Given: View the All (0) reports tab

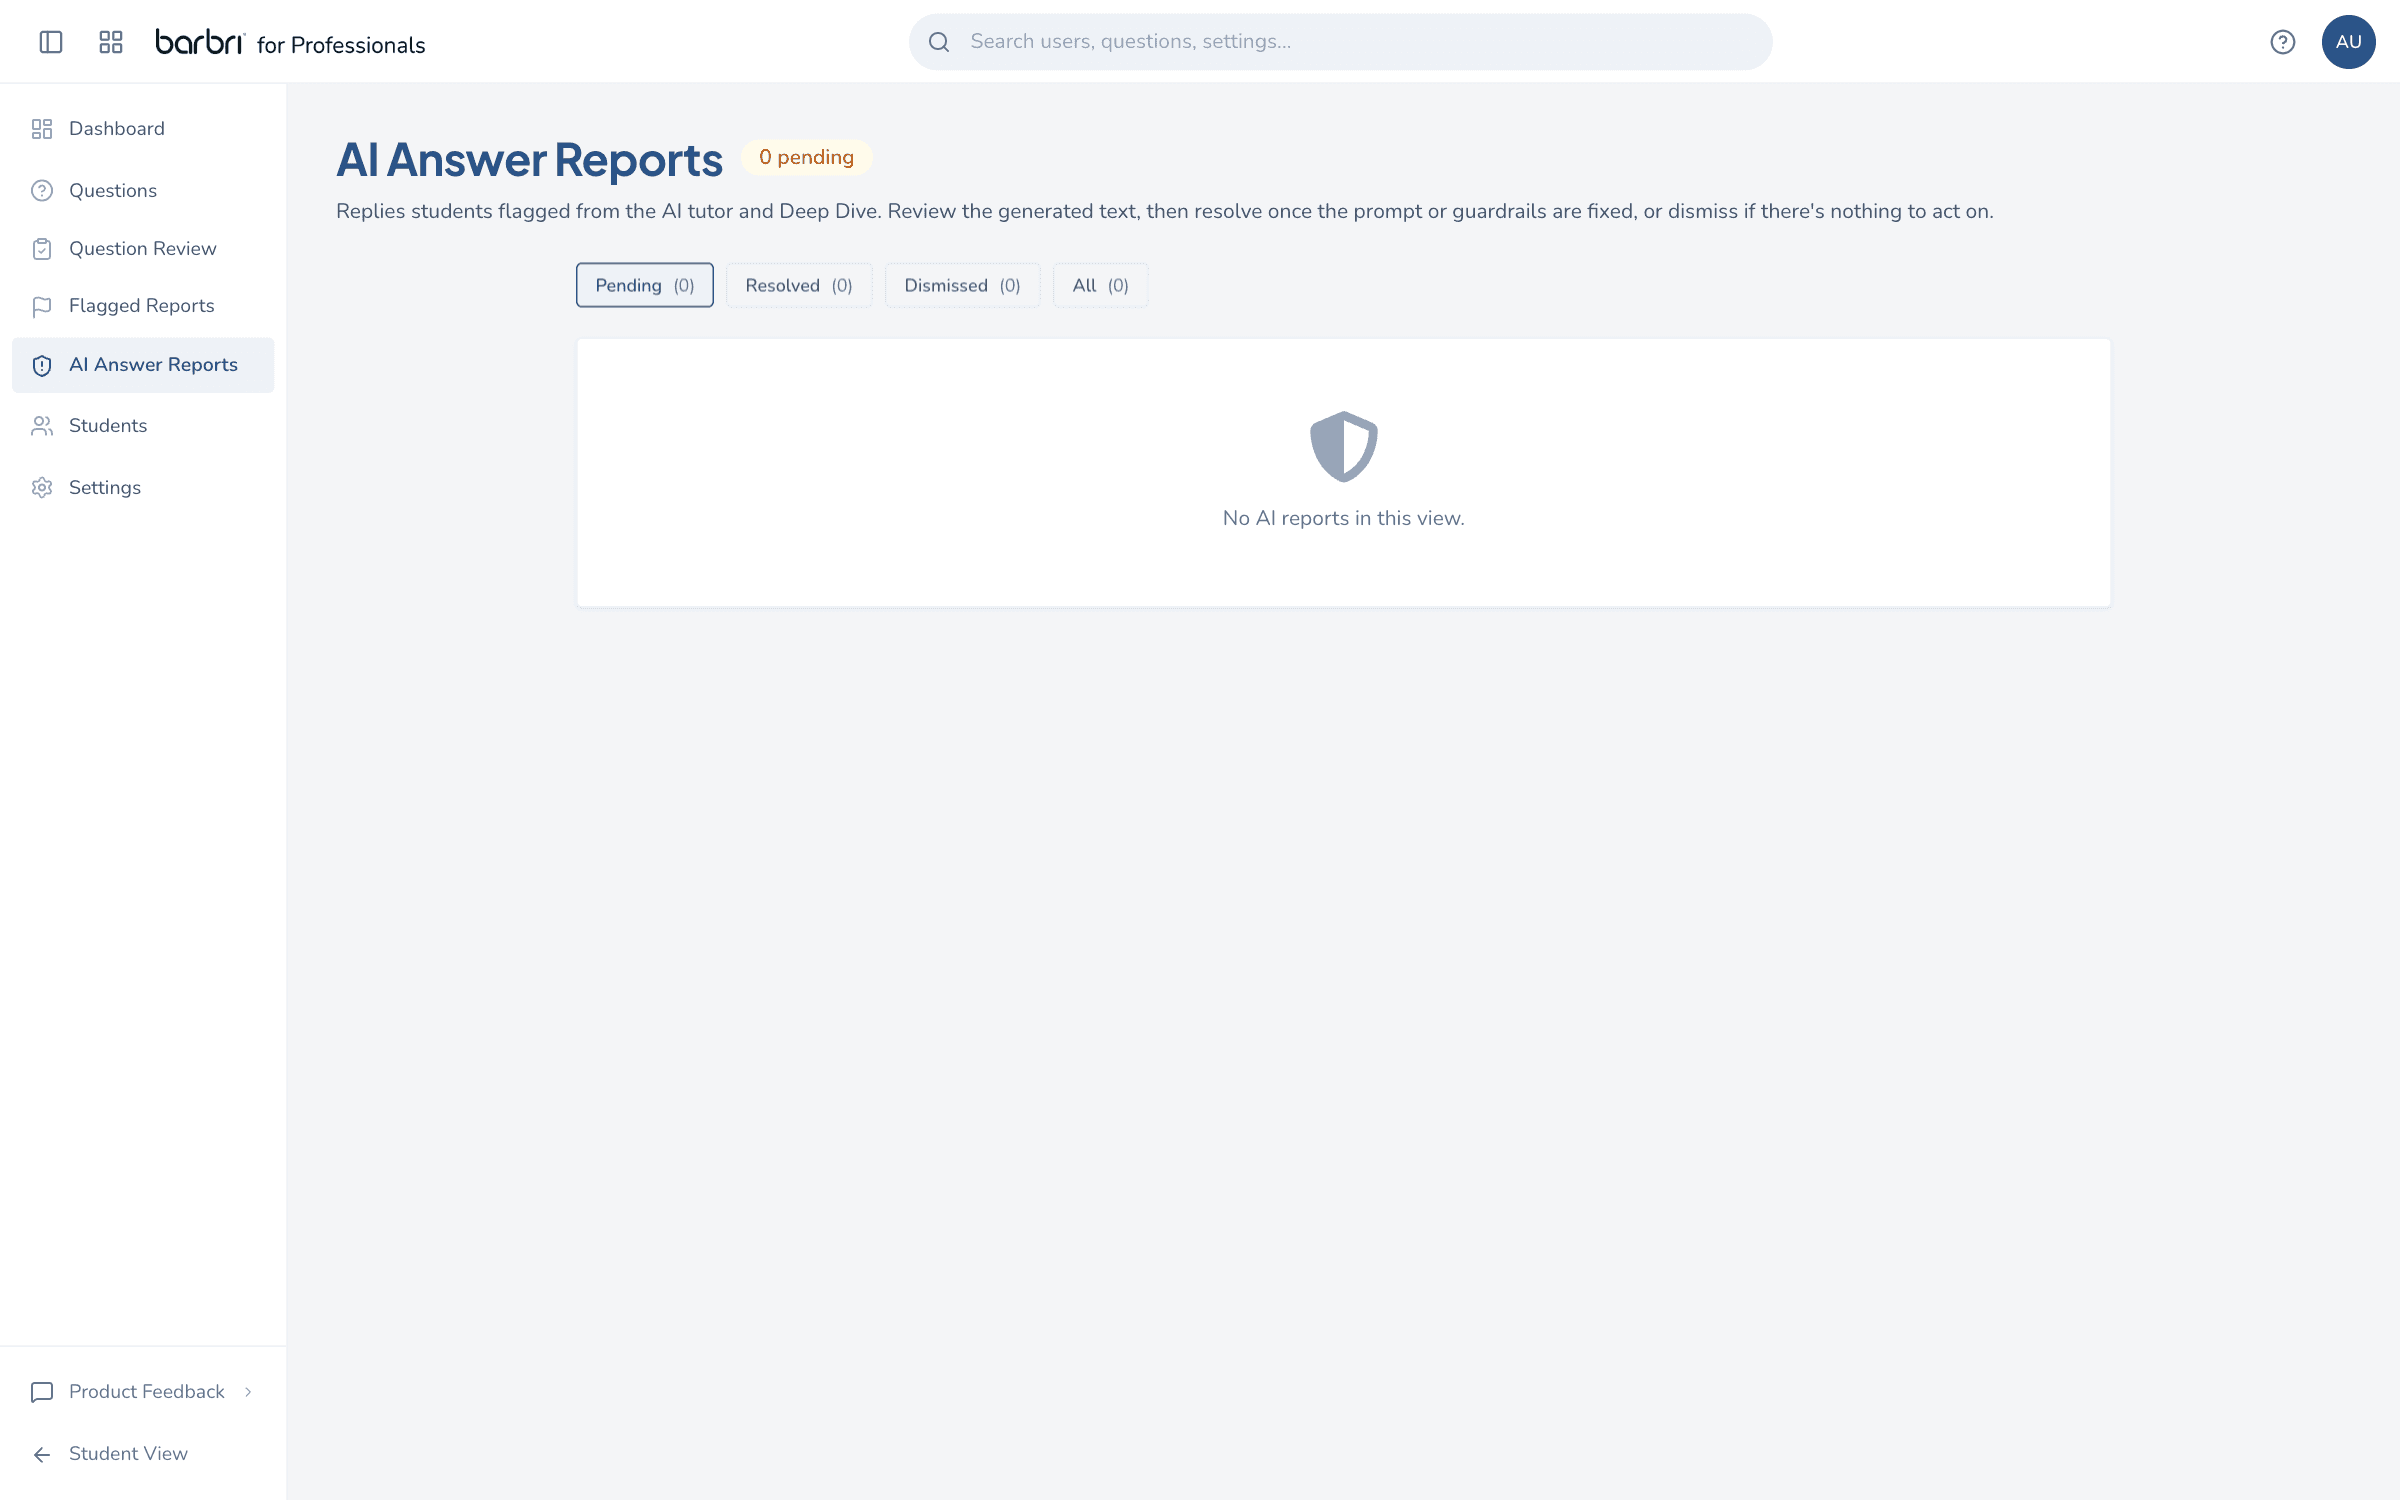Looking at the screenshot, I should pyautogui.click(x=1100, y=285).
